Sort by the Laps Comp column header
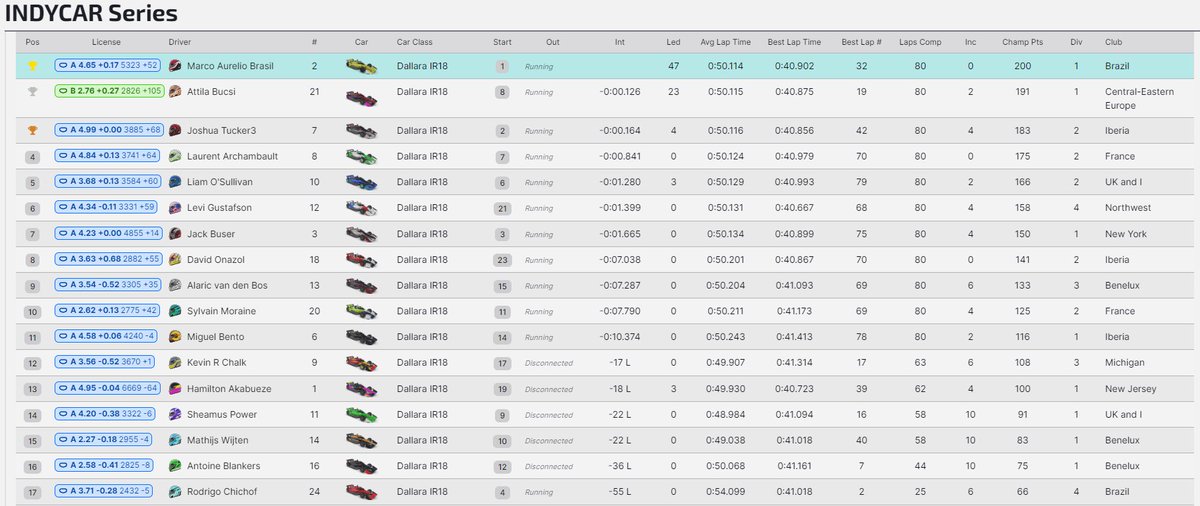The height and width of the screenshot is (506, 1200). [920, 43]
